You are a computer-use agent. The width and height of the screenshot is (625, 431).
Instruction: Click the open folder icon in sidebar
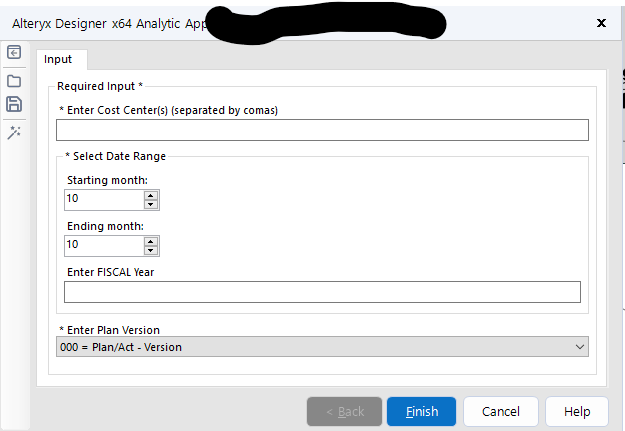pyautogui.click(x=14, y=80)
